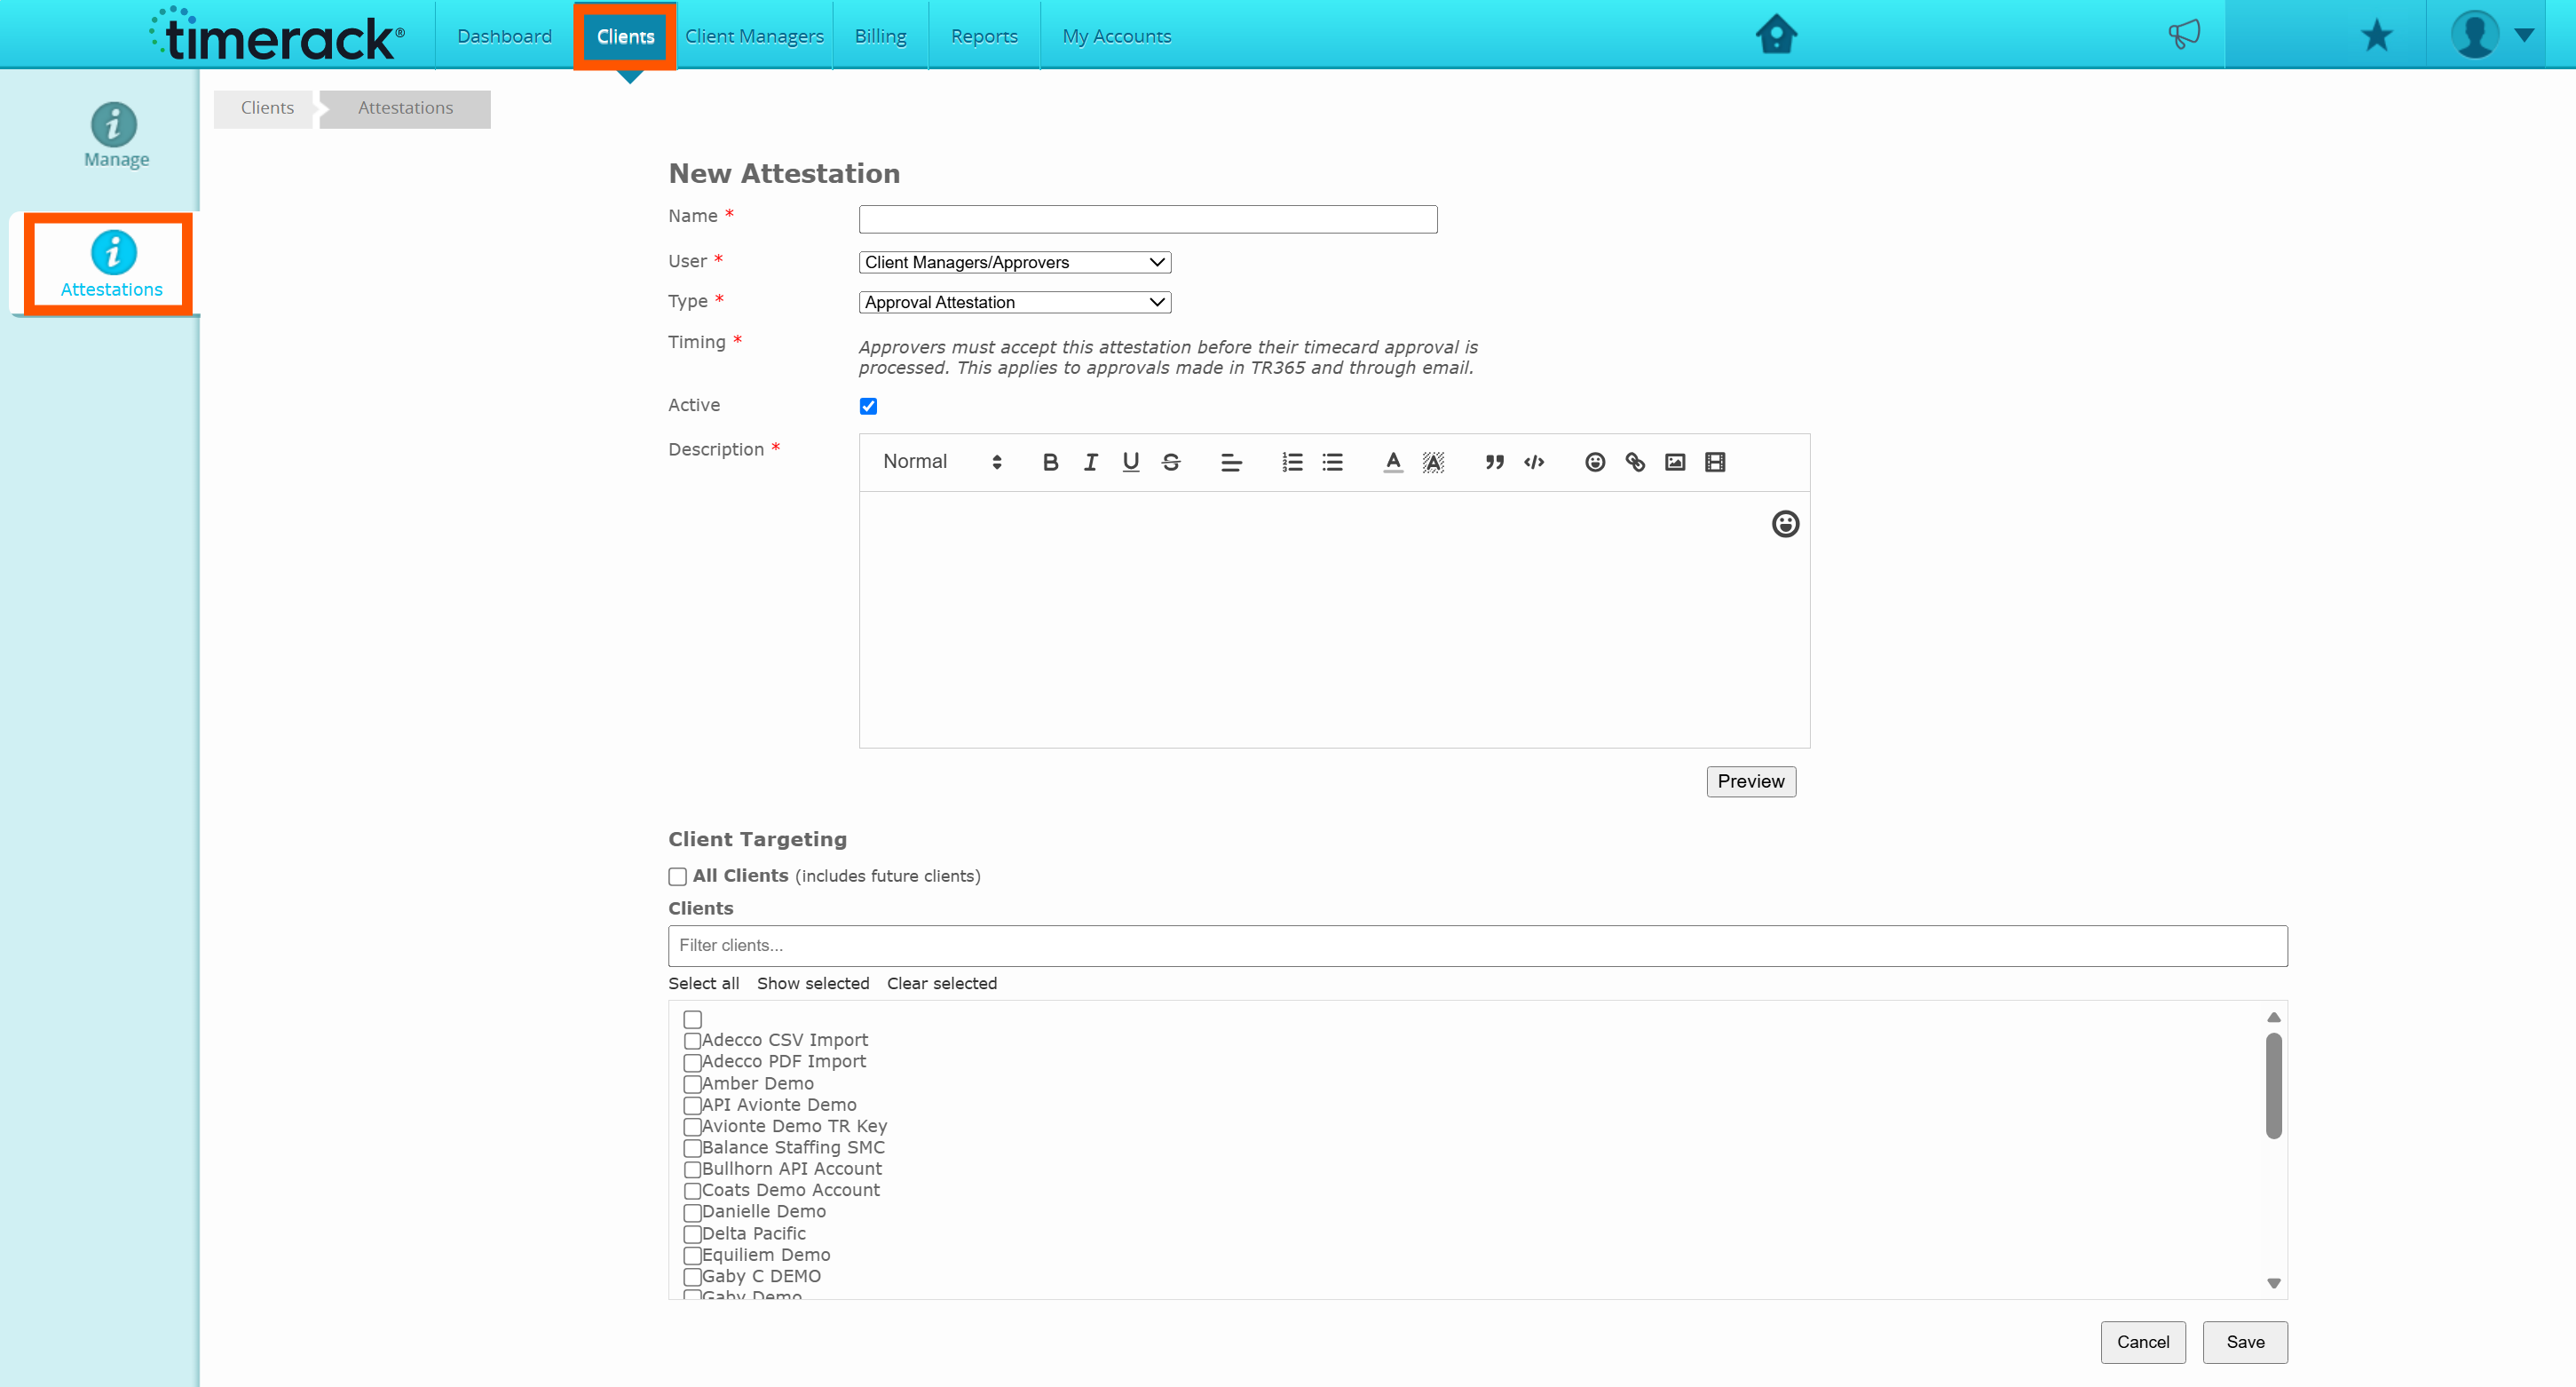This screenshot has width=2576, height=1387.
Task: Select the Clients navigation tab
Action: pos(625,37)
